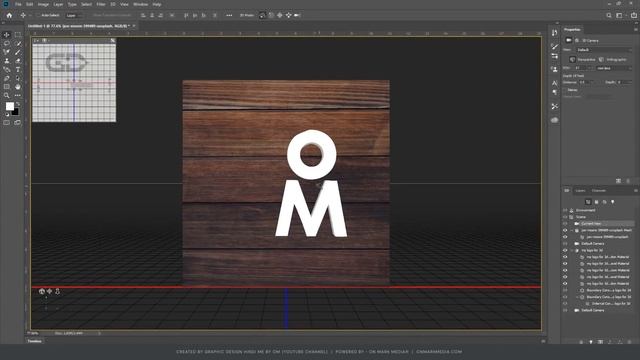
Task: Open view selector dropdown in secondary view
Action: coord(36,40)
